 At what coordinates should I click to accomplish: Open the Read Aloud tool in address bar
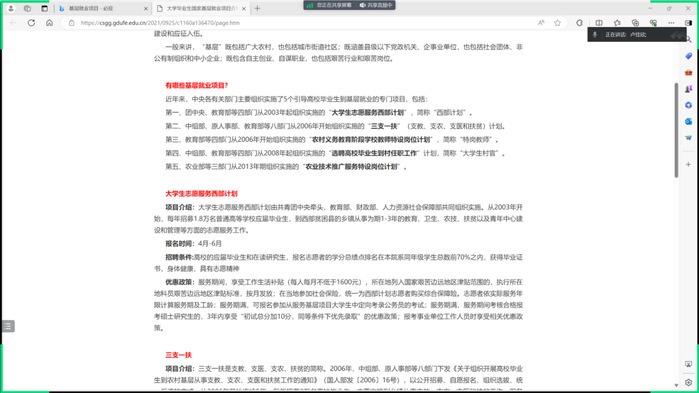541,23
